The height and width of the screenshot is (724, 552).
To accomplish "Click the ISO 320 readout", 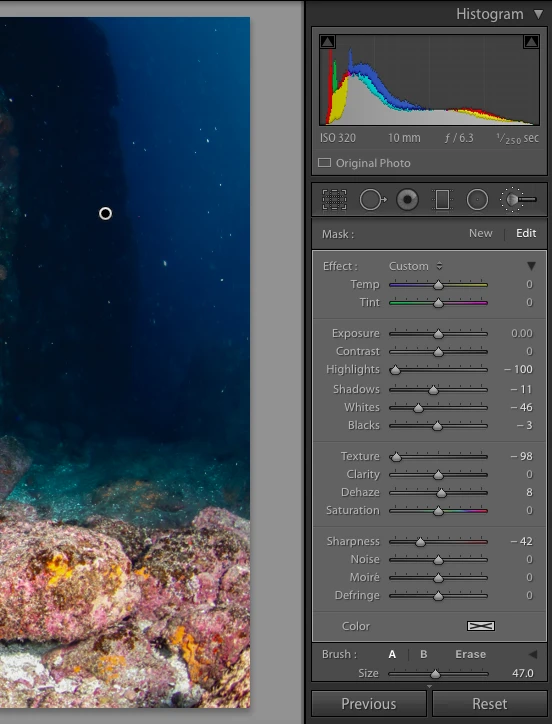I will point(338,138).
